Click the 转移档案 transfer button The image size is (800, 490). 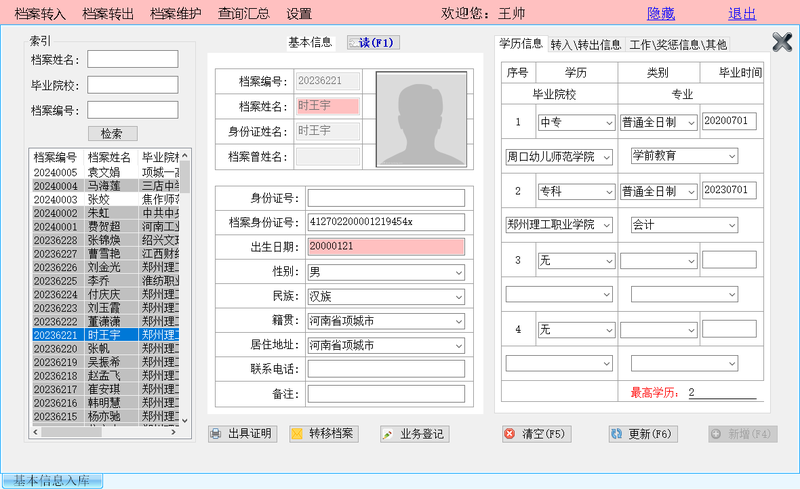click(x=322, y=434)
